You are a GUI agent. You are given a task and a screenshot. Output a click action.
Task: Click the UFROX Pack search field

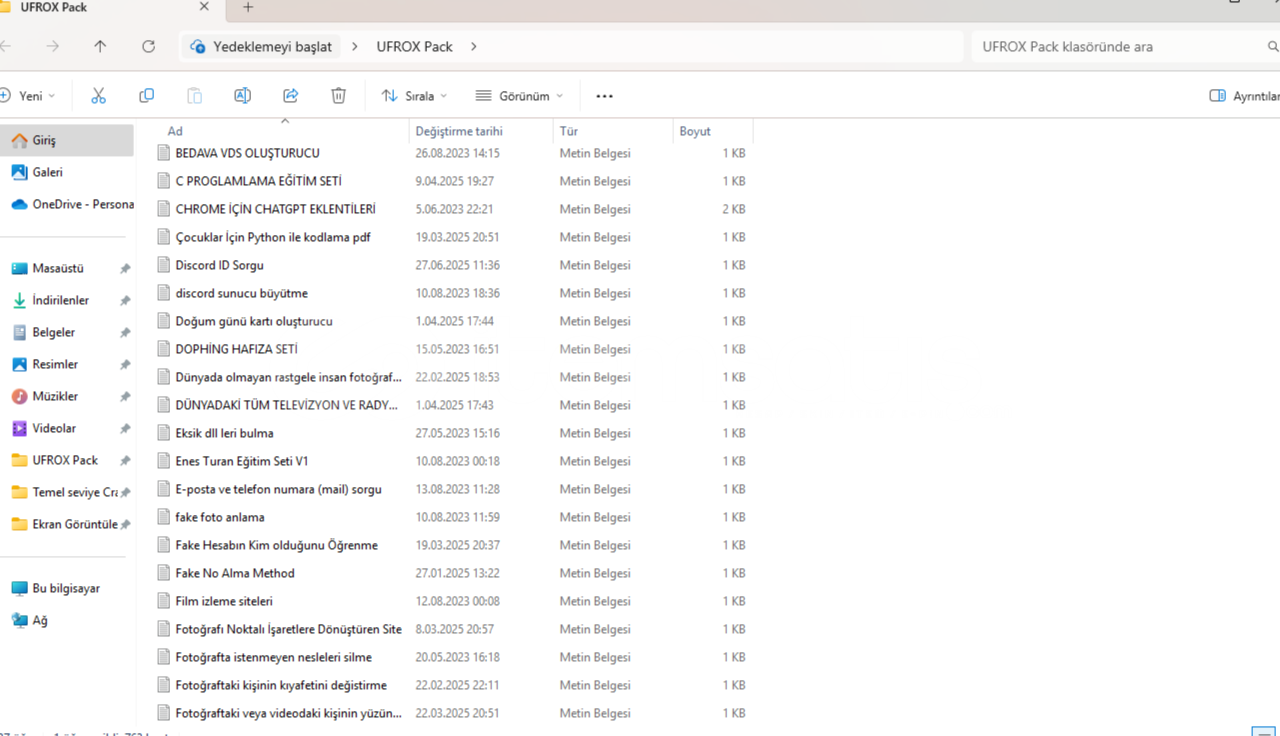pos(1115,47)
